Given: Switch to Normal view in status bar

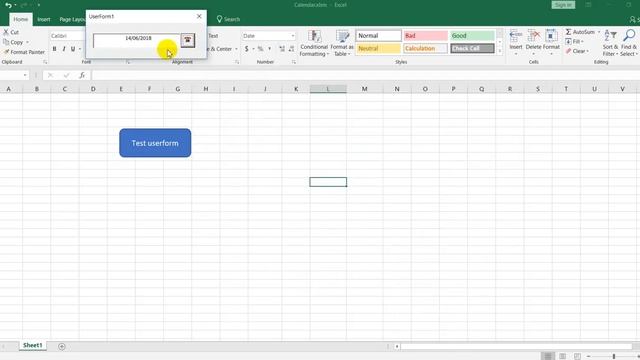Looking at the screenshot, I should pyautogui.click(x=548, y=356).
